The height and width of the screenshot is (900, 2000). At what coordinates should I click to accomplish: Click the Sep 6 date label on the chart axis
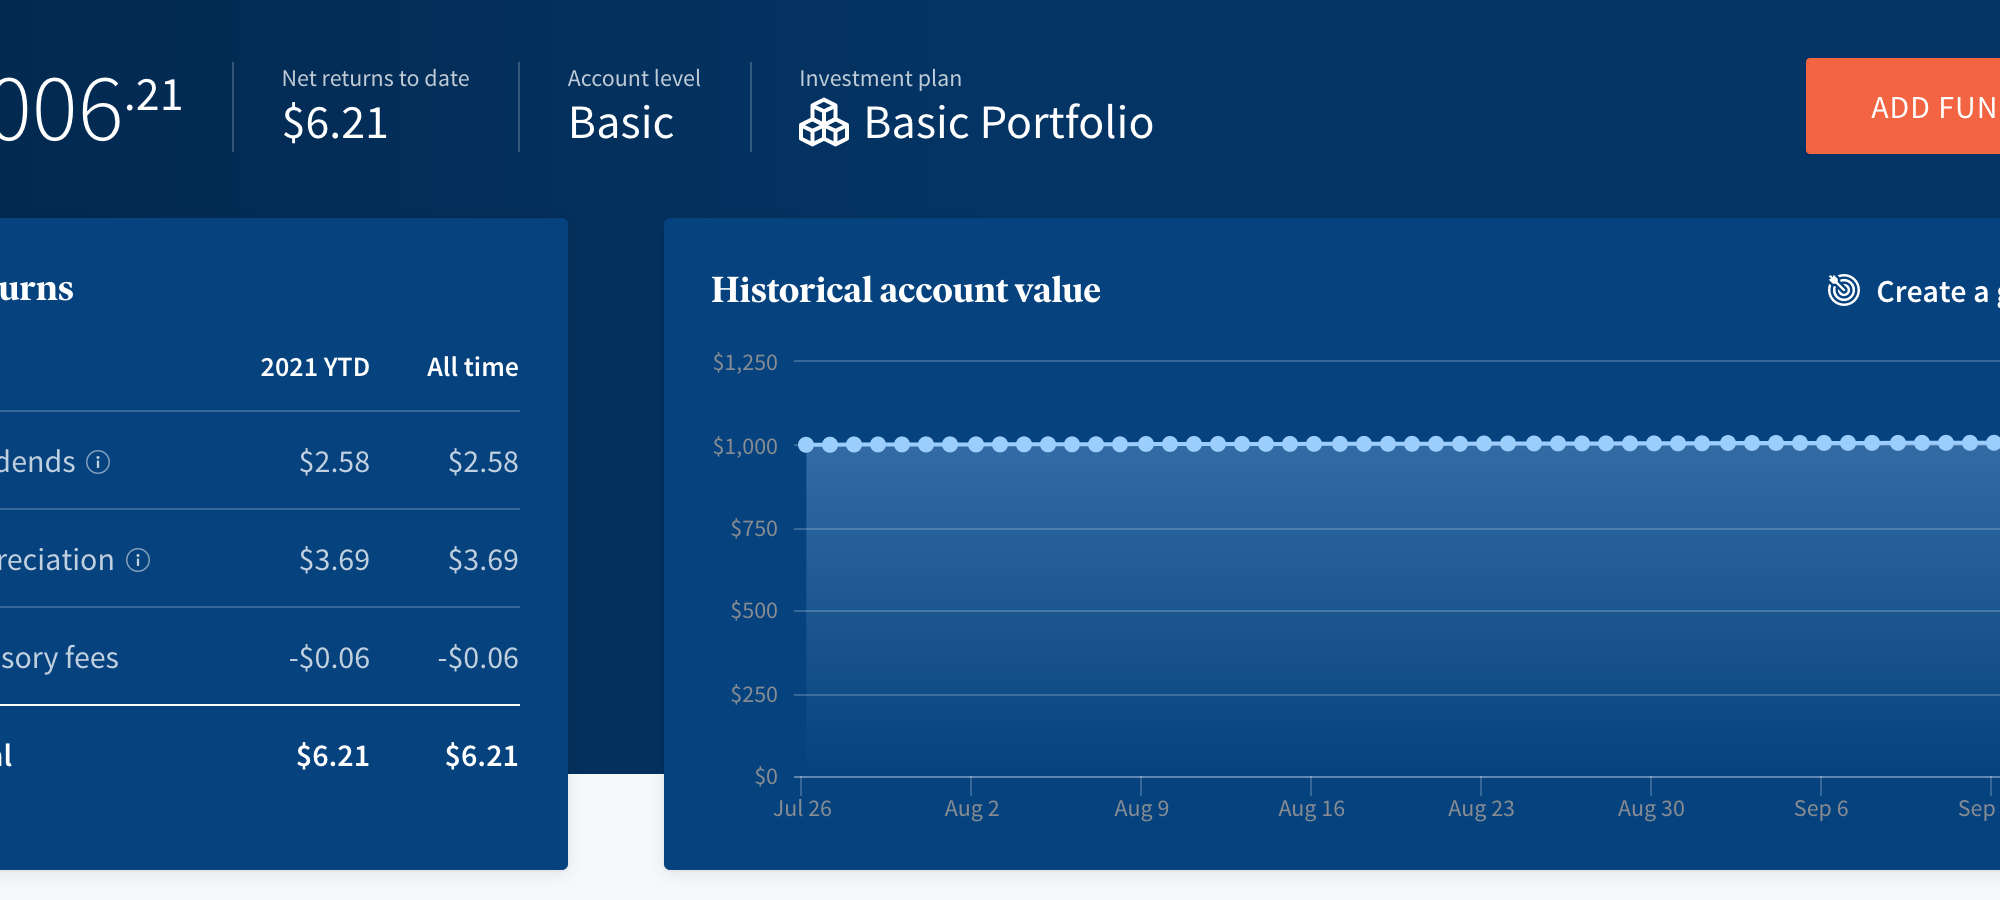(1820, 809)
